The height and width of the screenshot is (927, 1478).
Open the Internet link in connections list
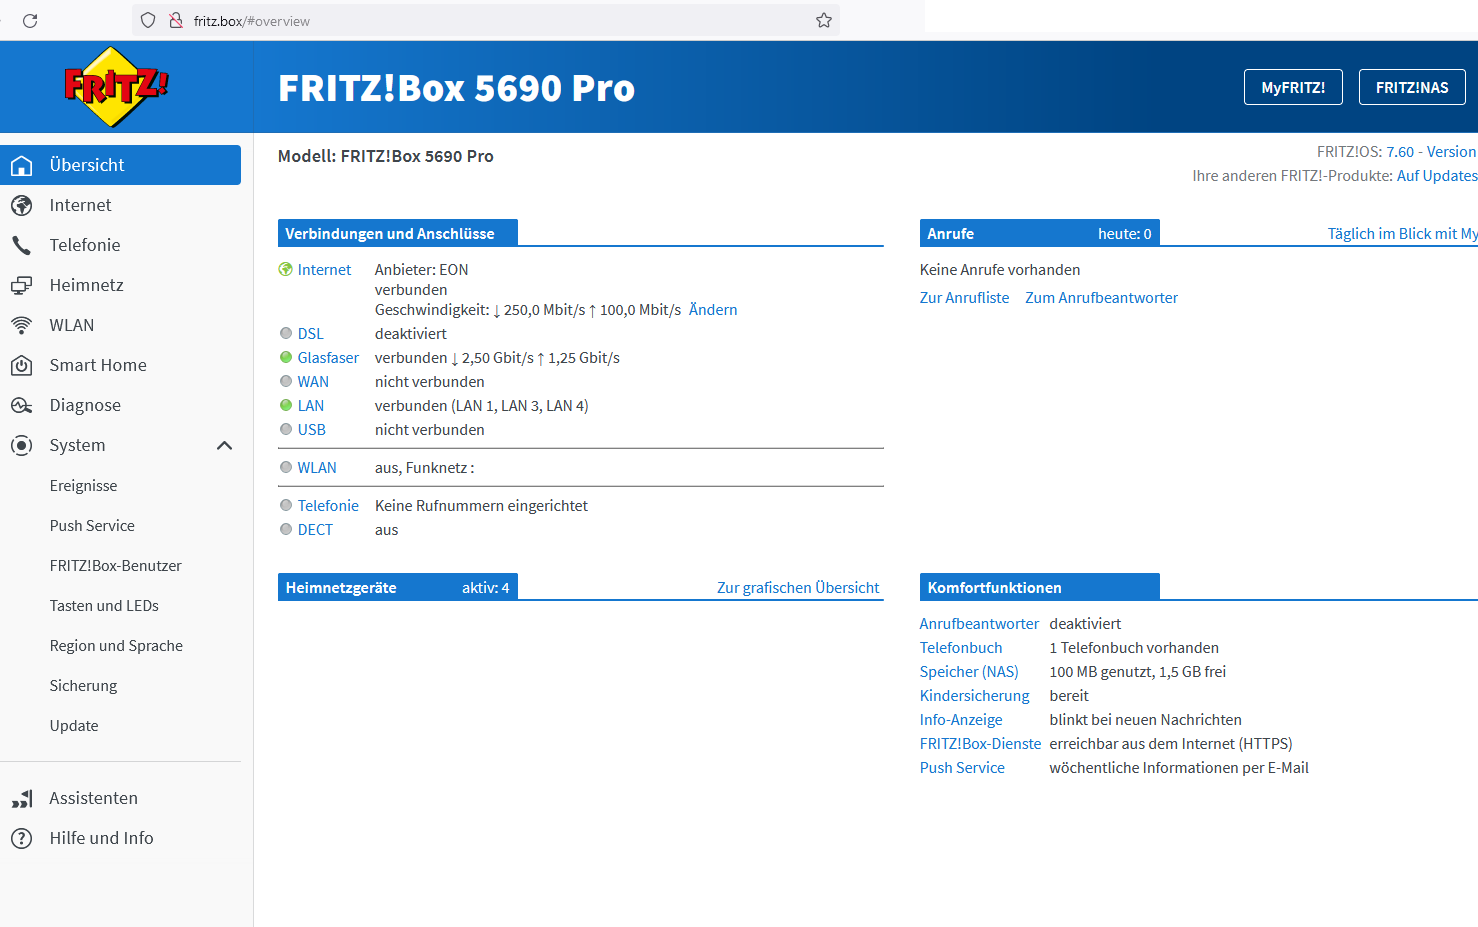pyautogui.click(x=324, y=270)
